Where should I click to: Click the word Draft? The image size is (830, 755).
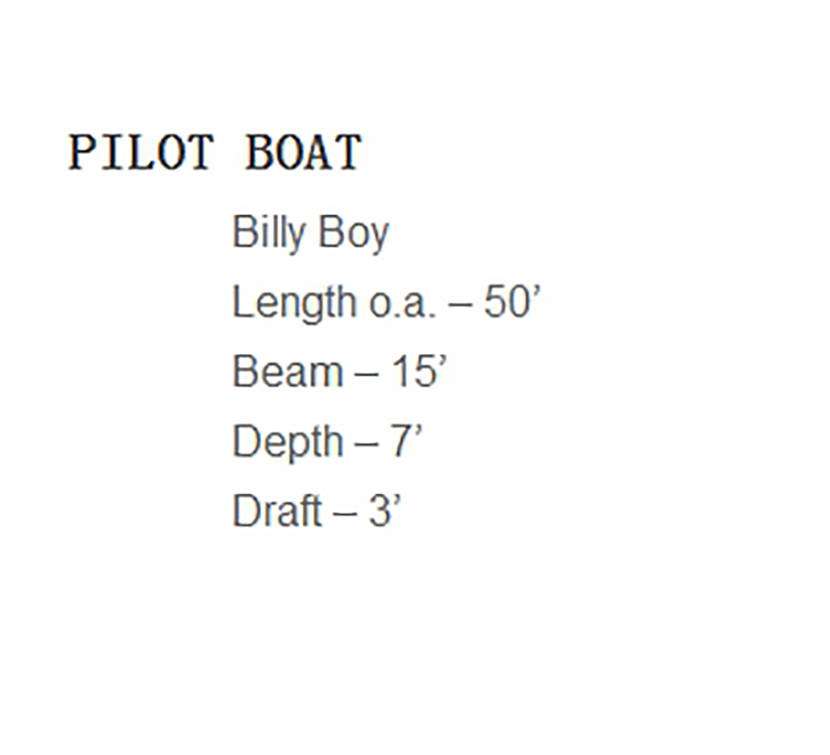click(277, 511)
